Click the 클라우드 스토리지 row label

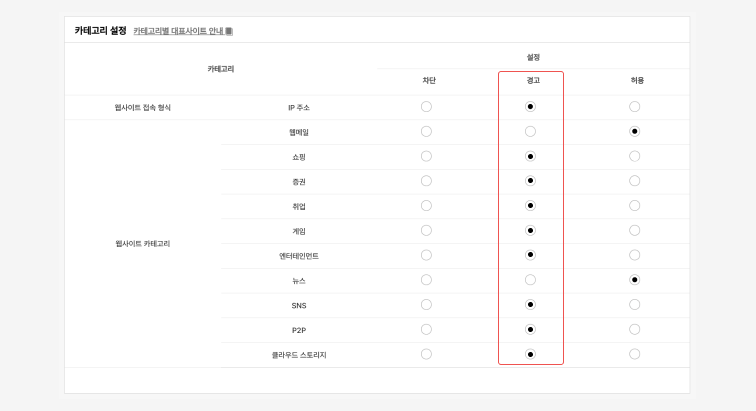click(x=299, y=355)
